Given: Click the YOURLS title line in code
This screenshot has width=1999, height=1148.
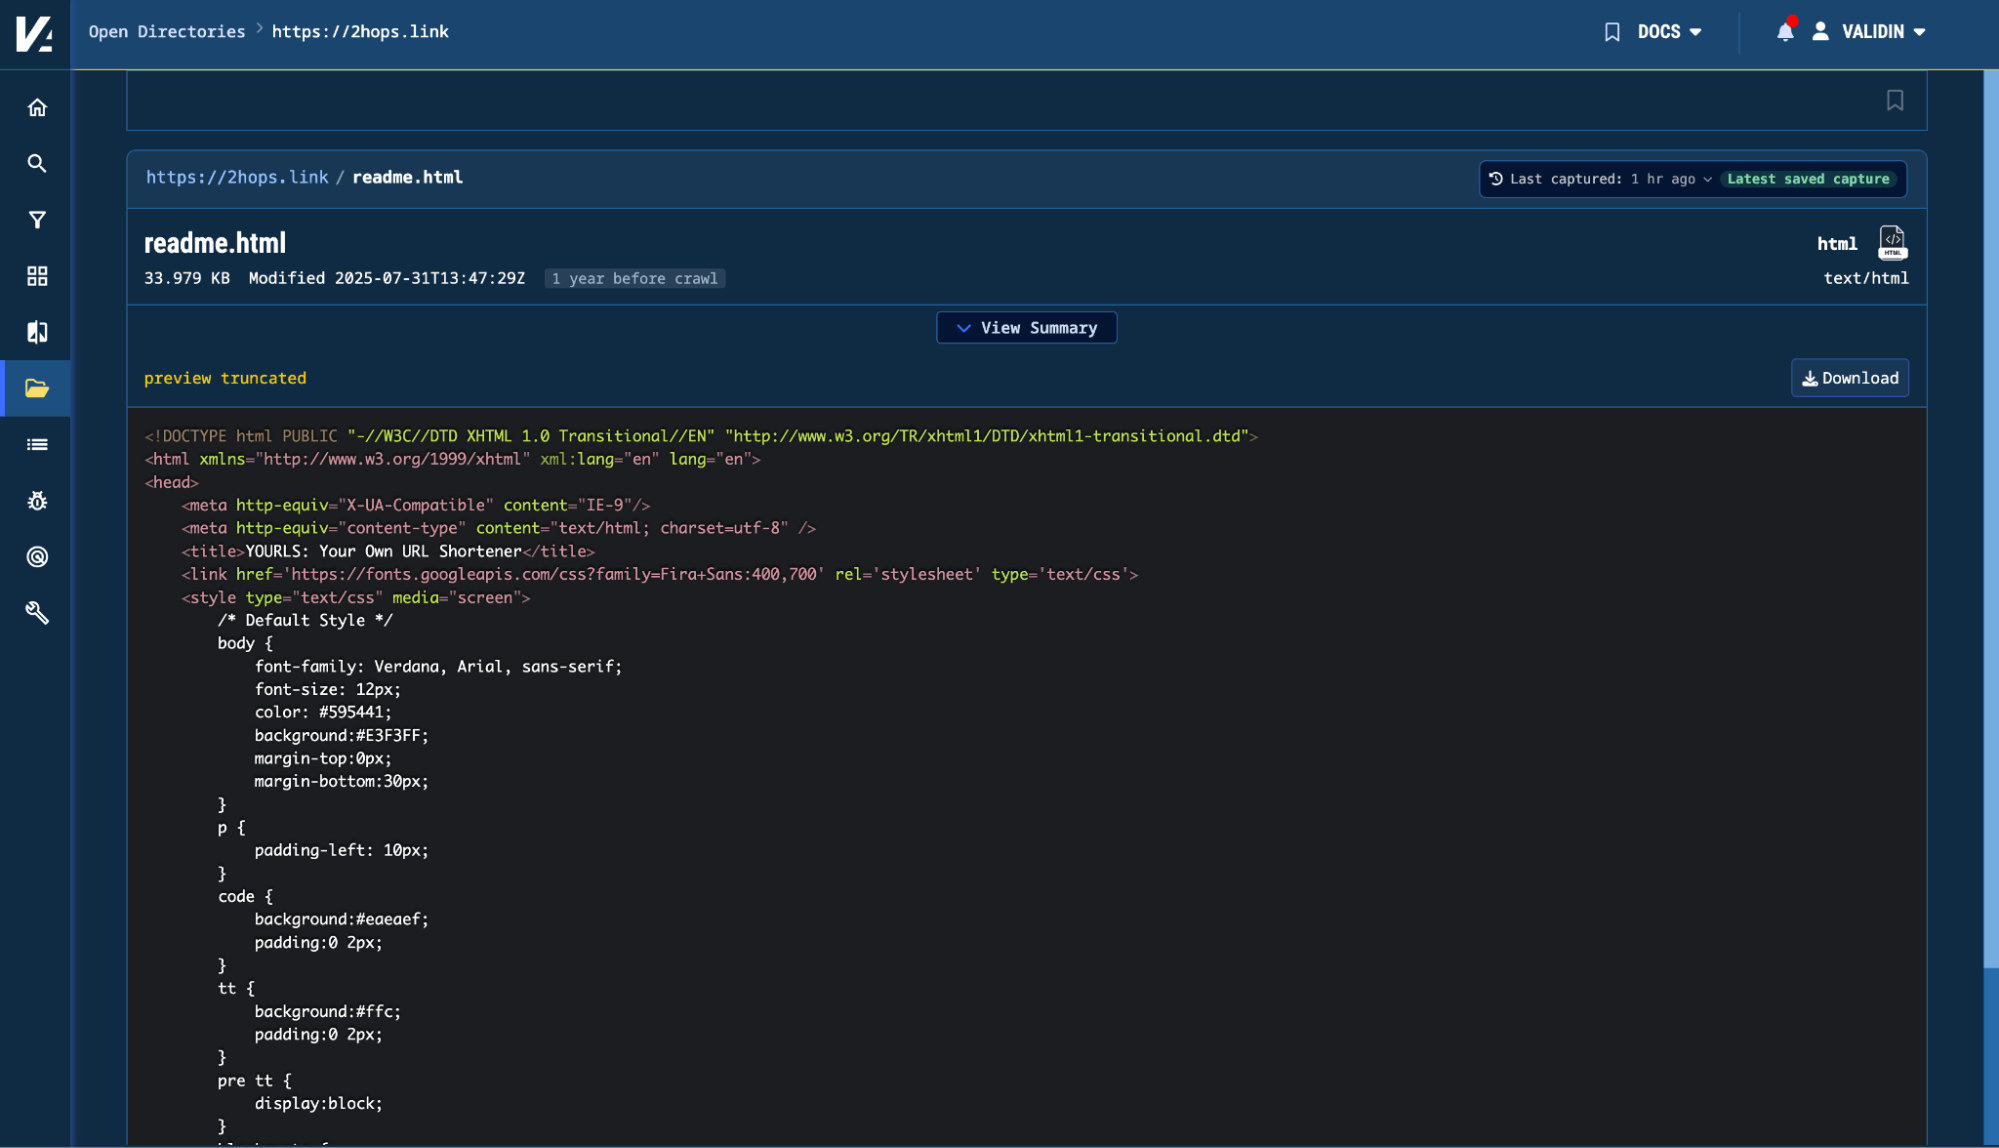Looking at the screenshot, I should point(388,551).
